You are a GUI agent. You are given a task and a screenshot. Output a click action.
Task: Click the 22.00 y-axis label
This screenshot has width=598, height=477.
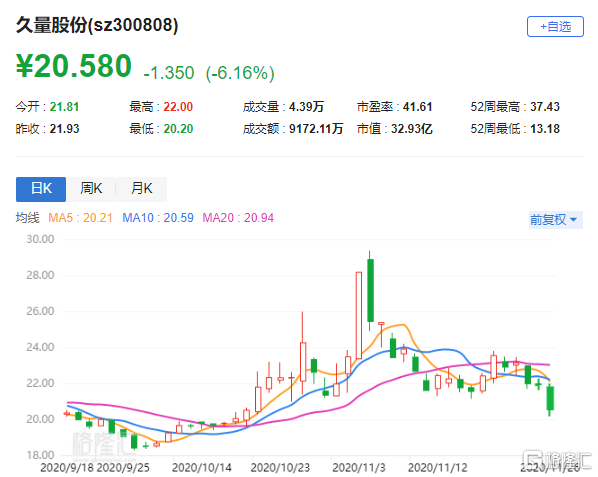tap(40, 383)
